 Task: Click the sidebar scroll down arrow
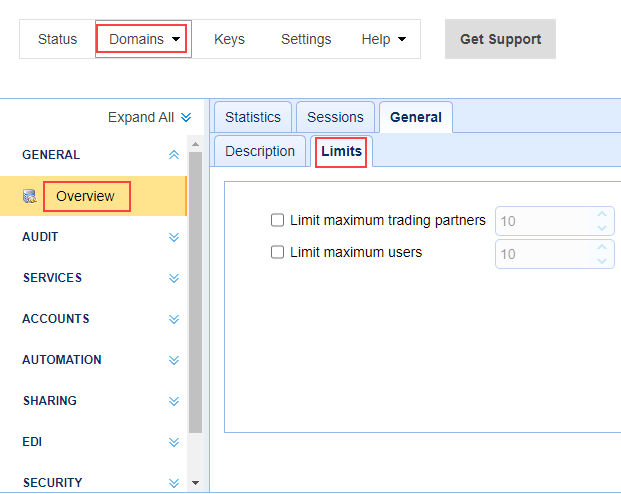pyautogui.click(x=195, y=483)
